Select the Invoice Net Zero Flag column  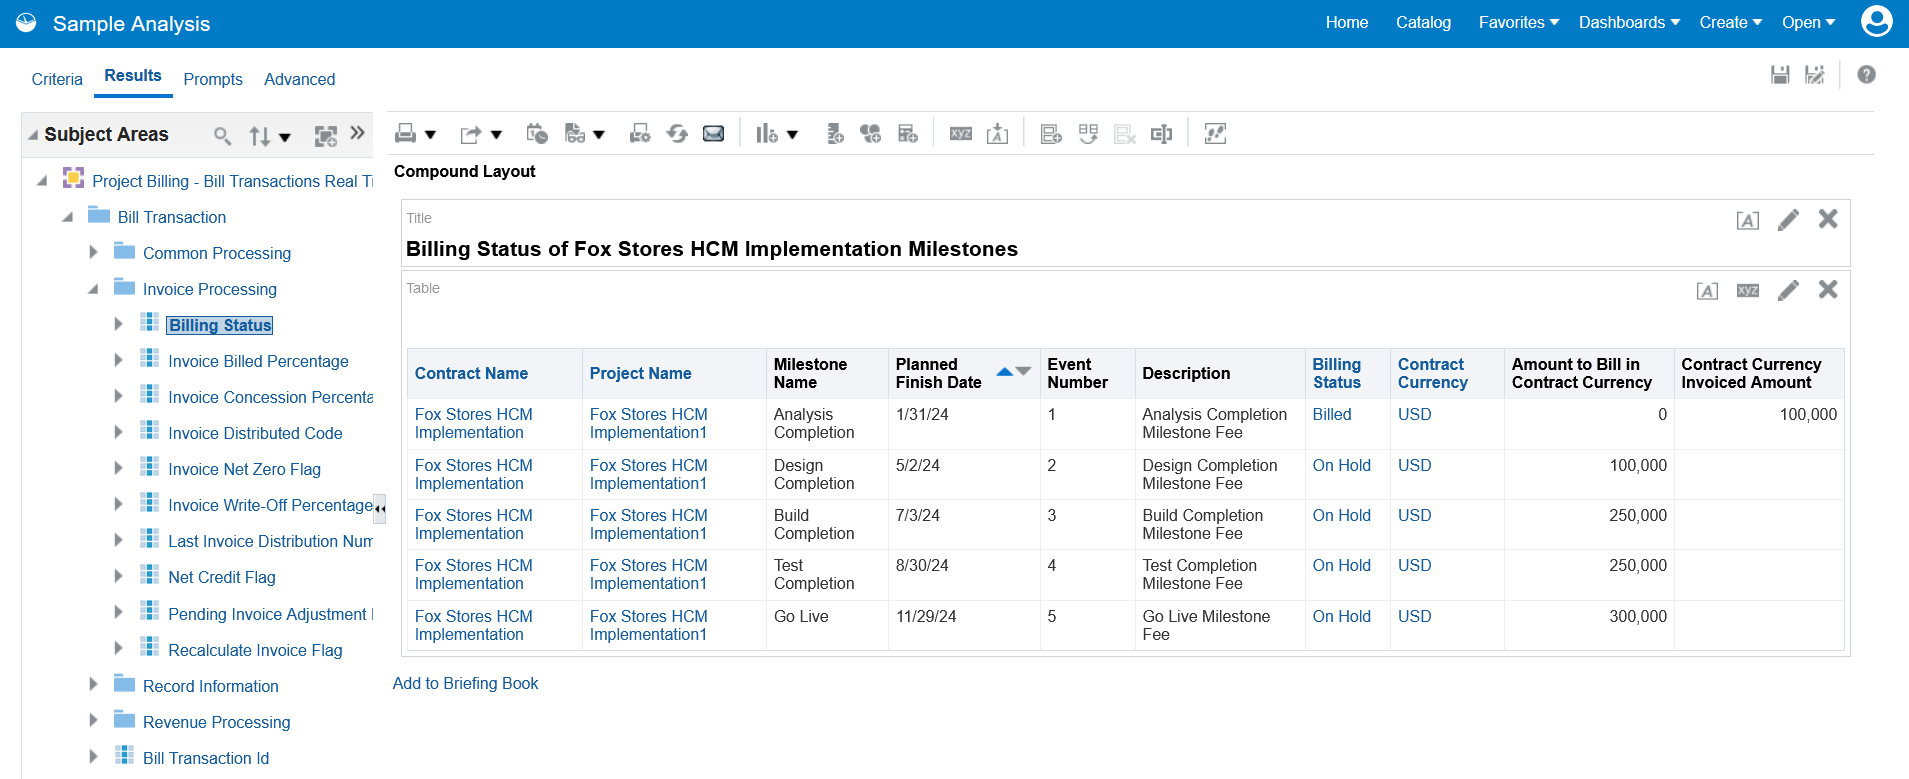pyautogui.click(x=244, y=469)
